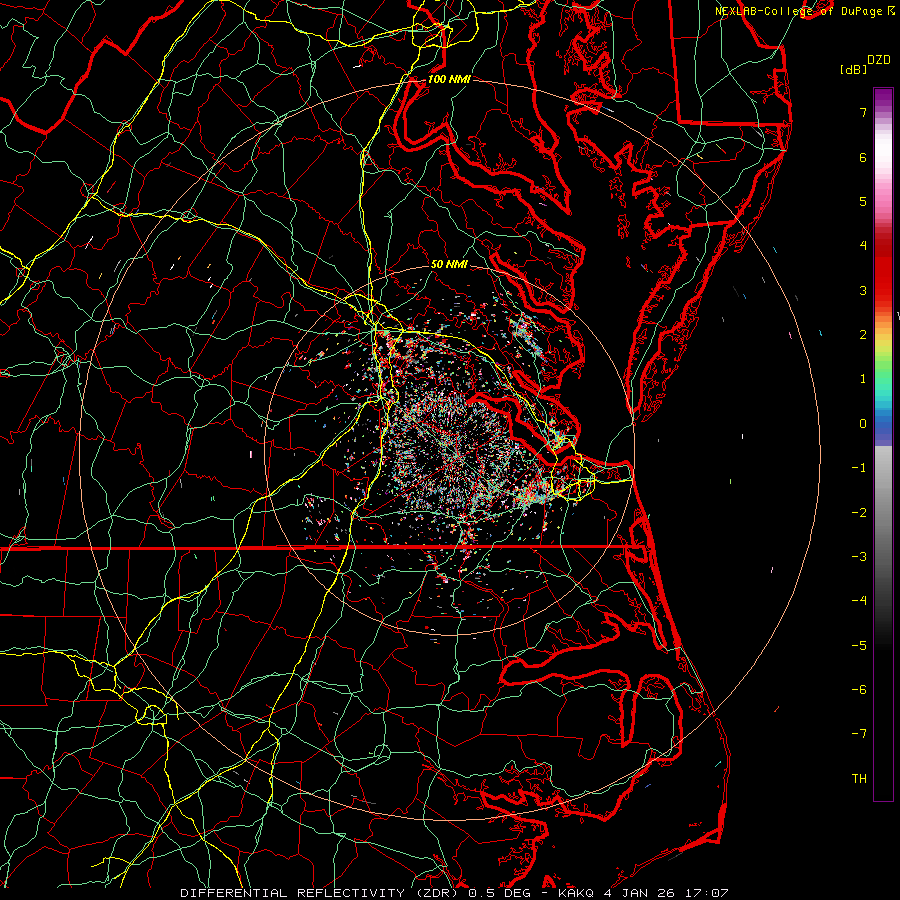Pick the red section of color bar
This screenshot has width=900, height=900.
tap(883, 270)
